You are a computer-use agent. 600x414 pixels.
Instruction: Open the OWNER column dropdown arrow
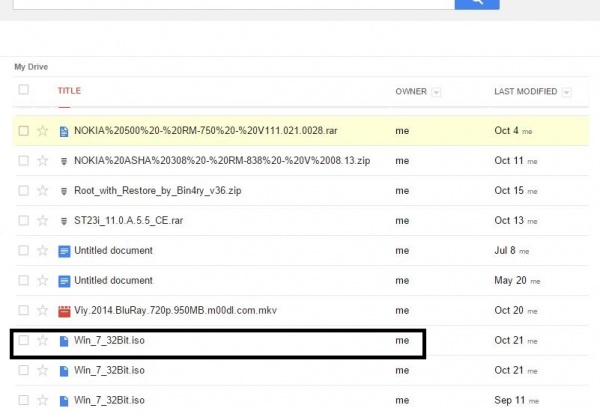click(x=436, y=92)
